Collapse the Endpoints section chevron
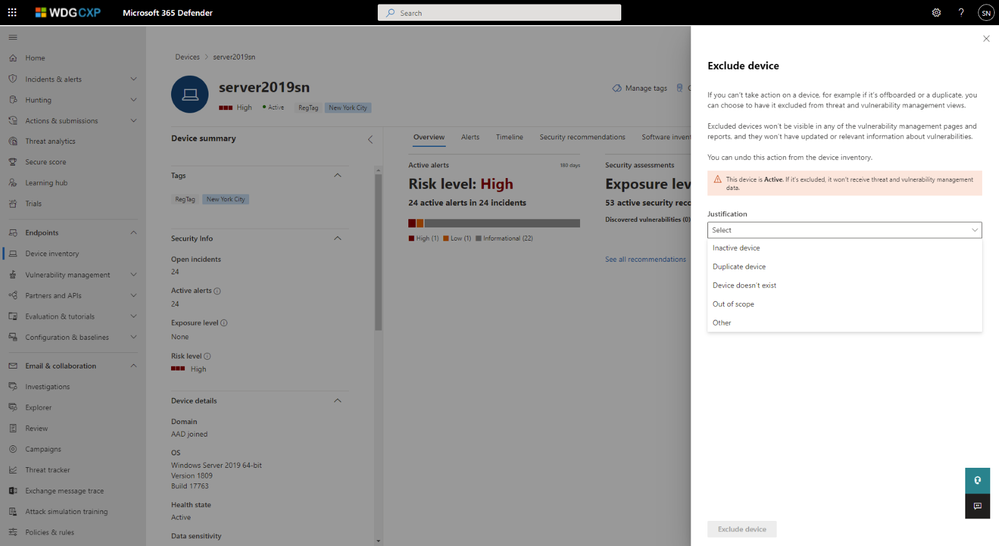The image size is (999, 546). tap(134, 233)
